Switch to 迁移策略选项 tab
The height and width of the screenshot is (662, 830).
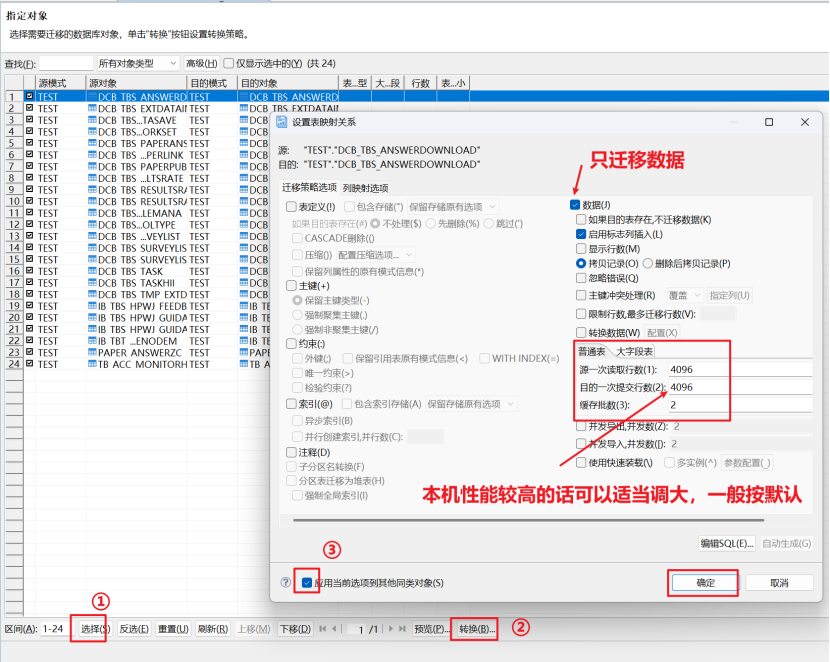[x=309, y=188]
